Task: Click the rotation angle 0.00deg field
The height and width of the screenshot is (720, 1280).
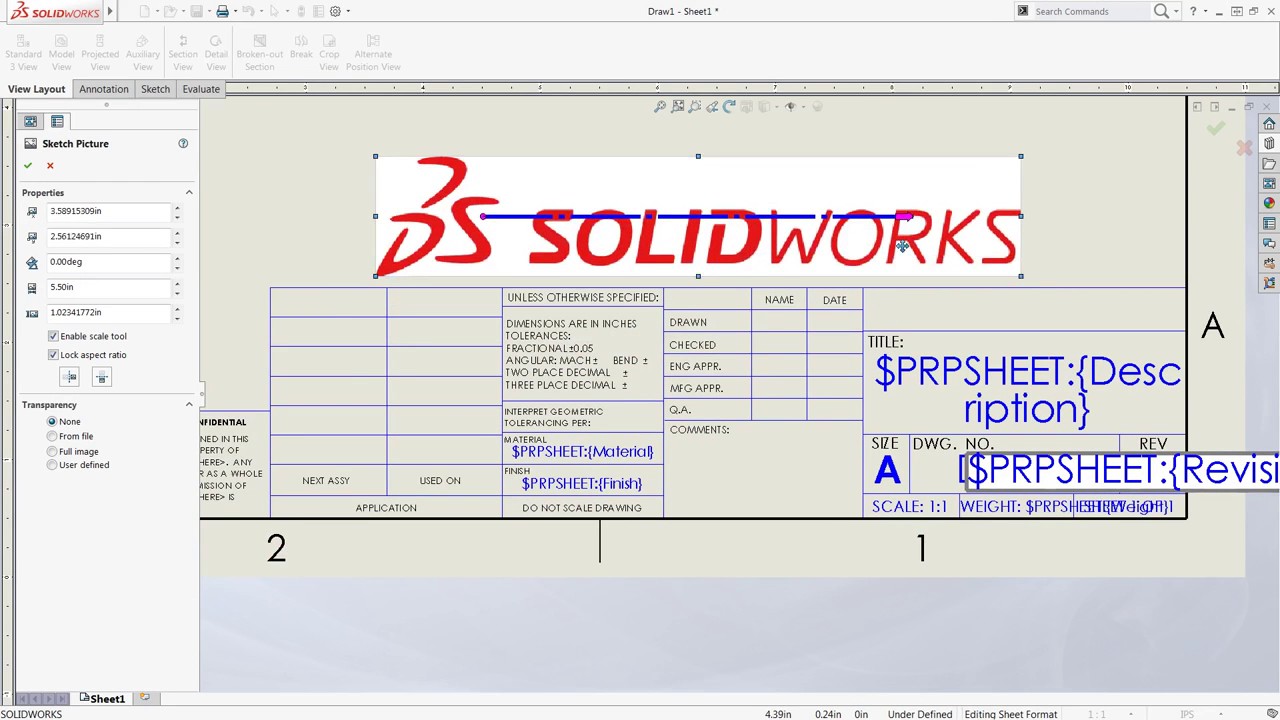Action: [x=108, y=262]
